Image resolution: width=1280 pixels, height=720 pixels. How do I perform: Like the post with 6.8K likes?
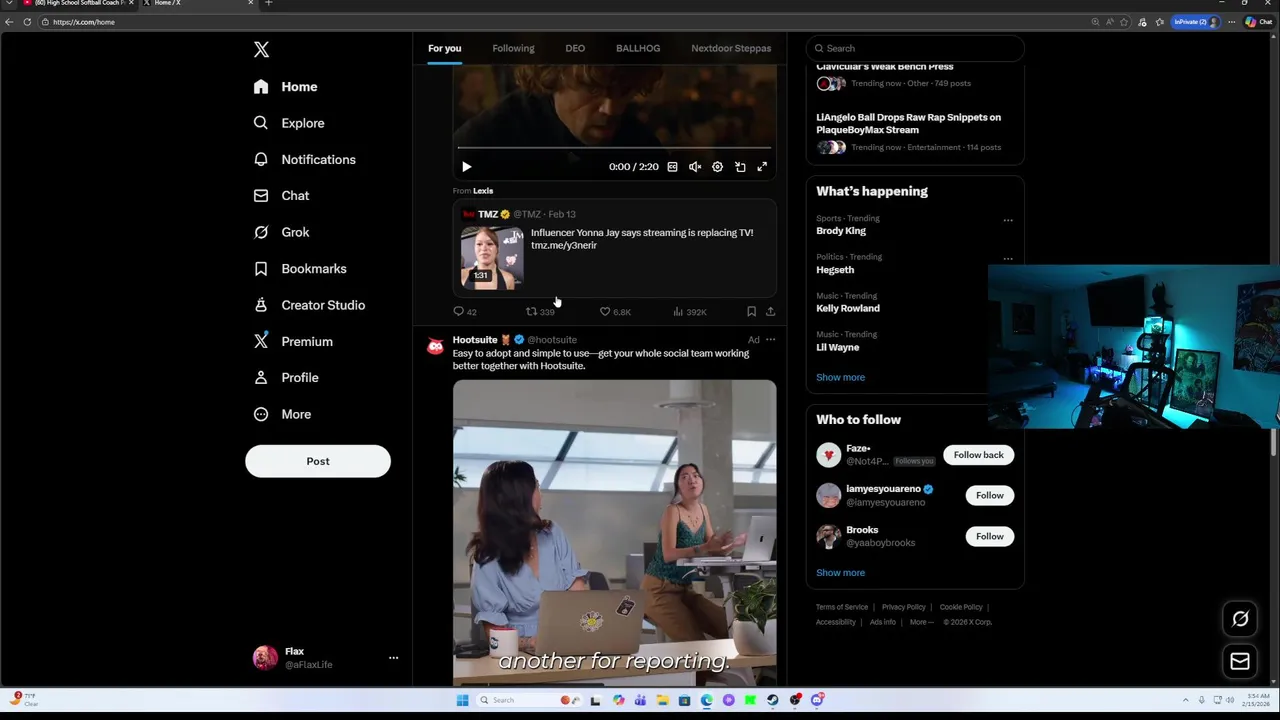click(615, 312)
